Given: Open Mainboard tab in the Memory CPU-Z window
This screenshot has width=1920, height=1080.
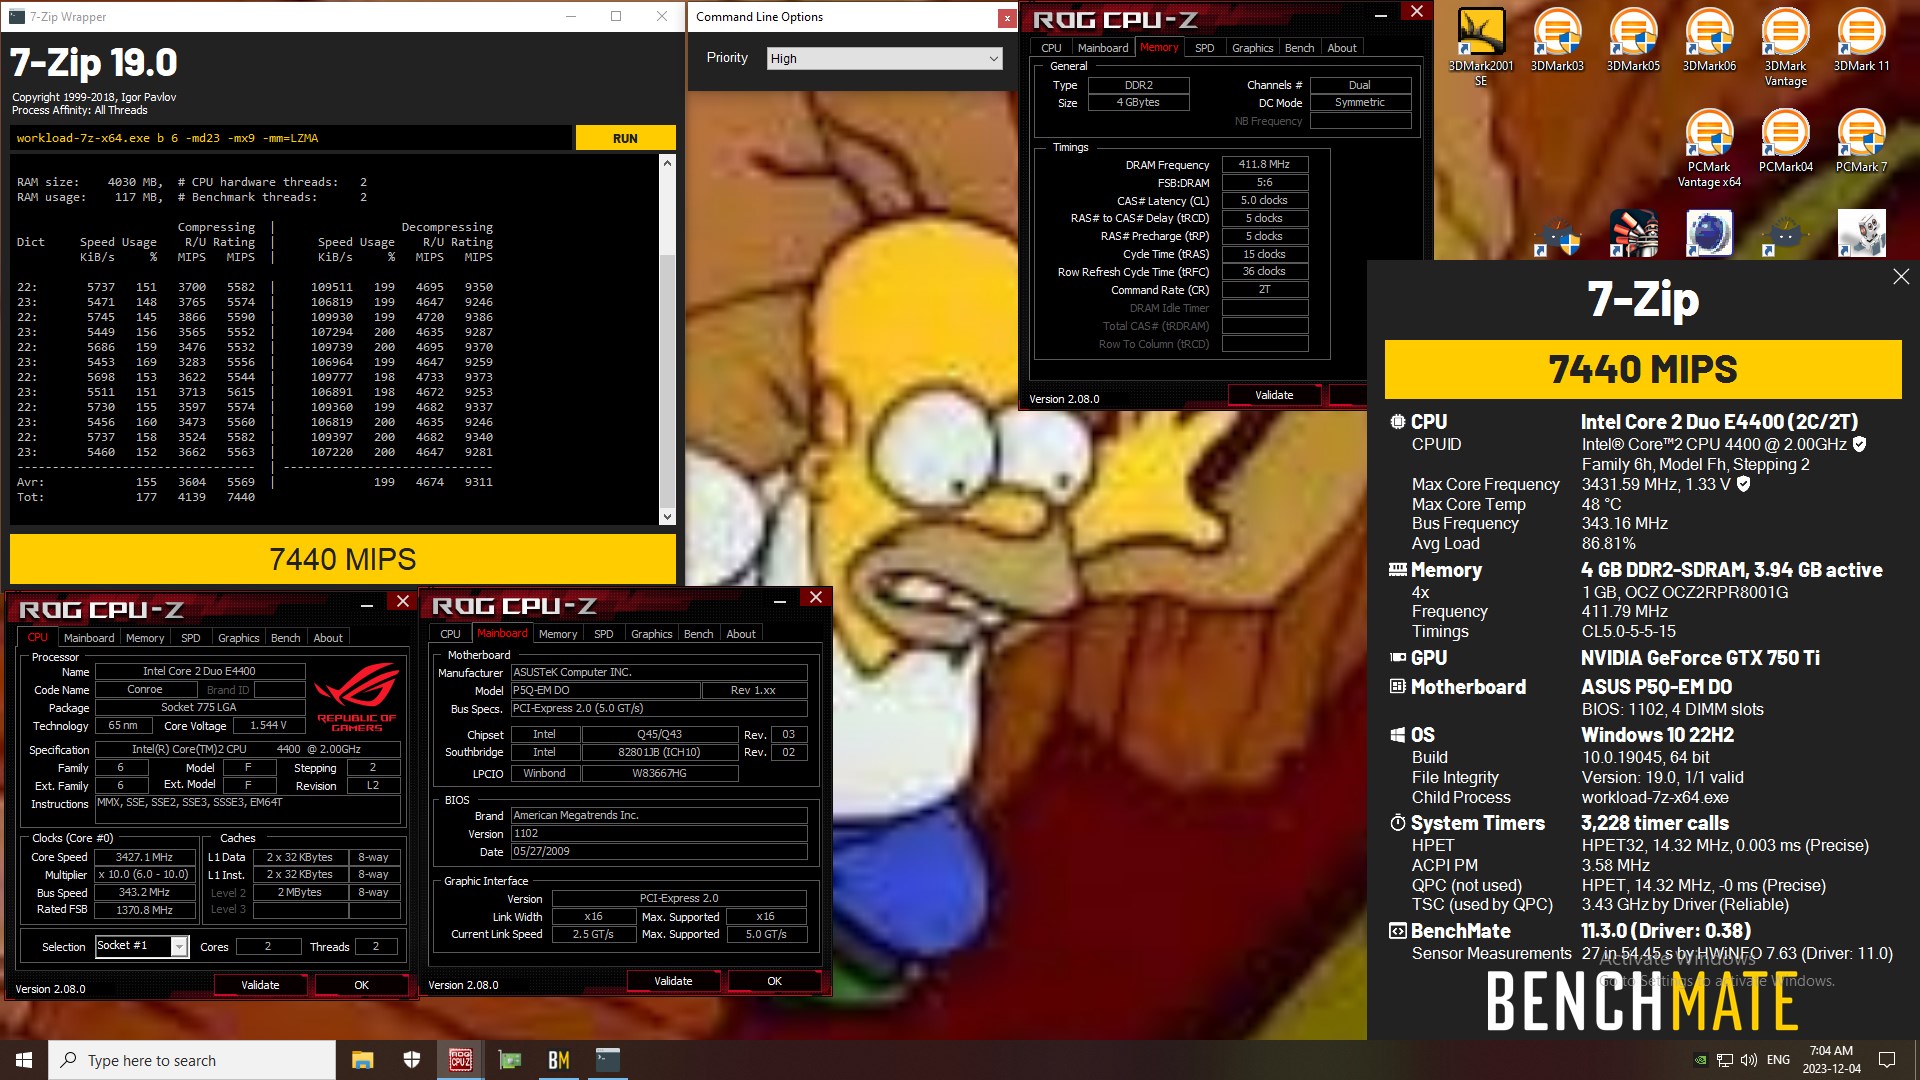Looking at the screenshot, I should (x=1103, y=48).
